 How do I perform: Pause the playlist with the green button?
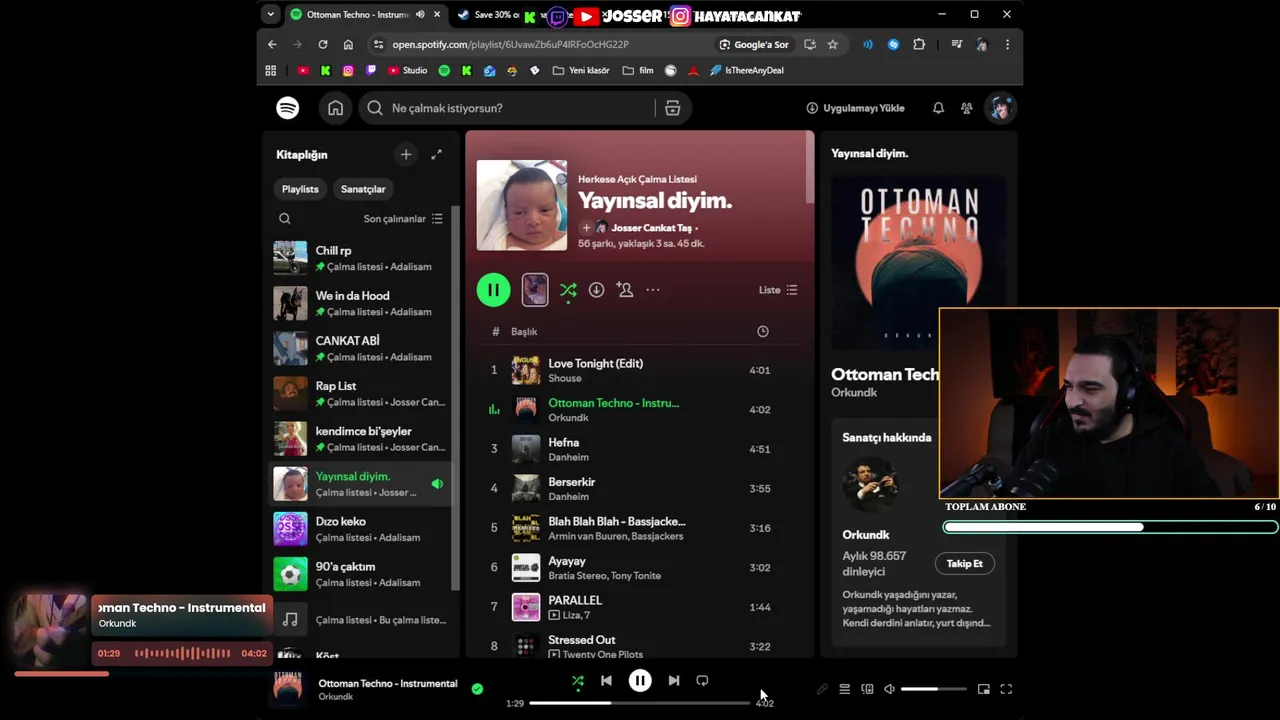(493, 290)
